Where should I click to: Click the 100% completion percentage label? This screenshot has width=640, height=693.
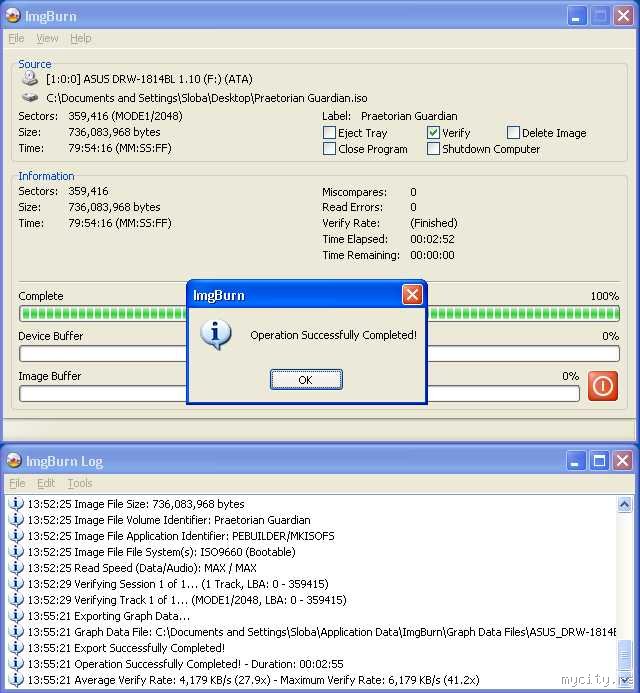click(605, 296)
